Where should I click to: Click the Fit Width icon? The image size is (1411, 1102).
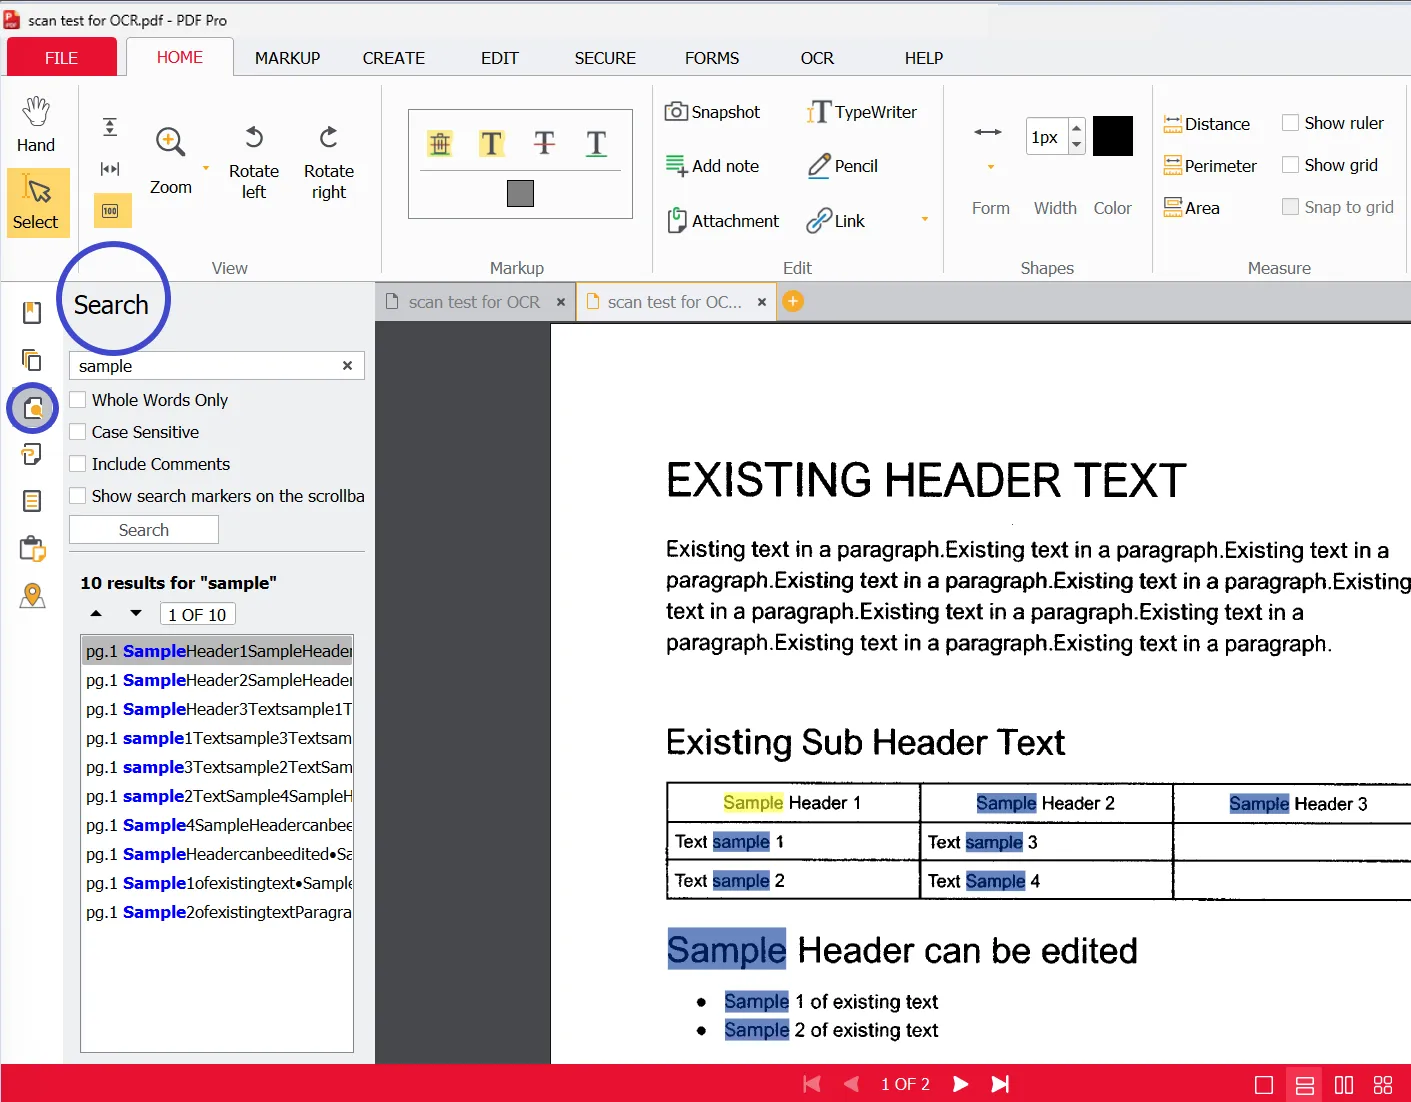(110, 169)
